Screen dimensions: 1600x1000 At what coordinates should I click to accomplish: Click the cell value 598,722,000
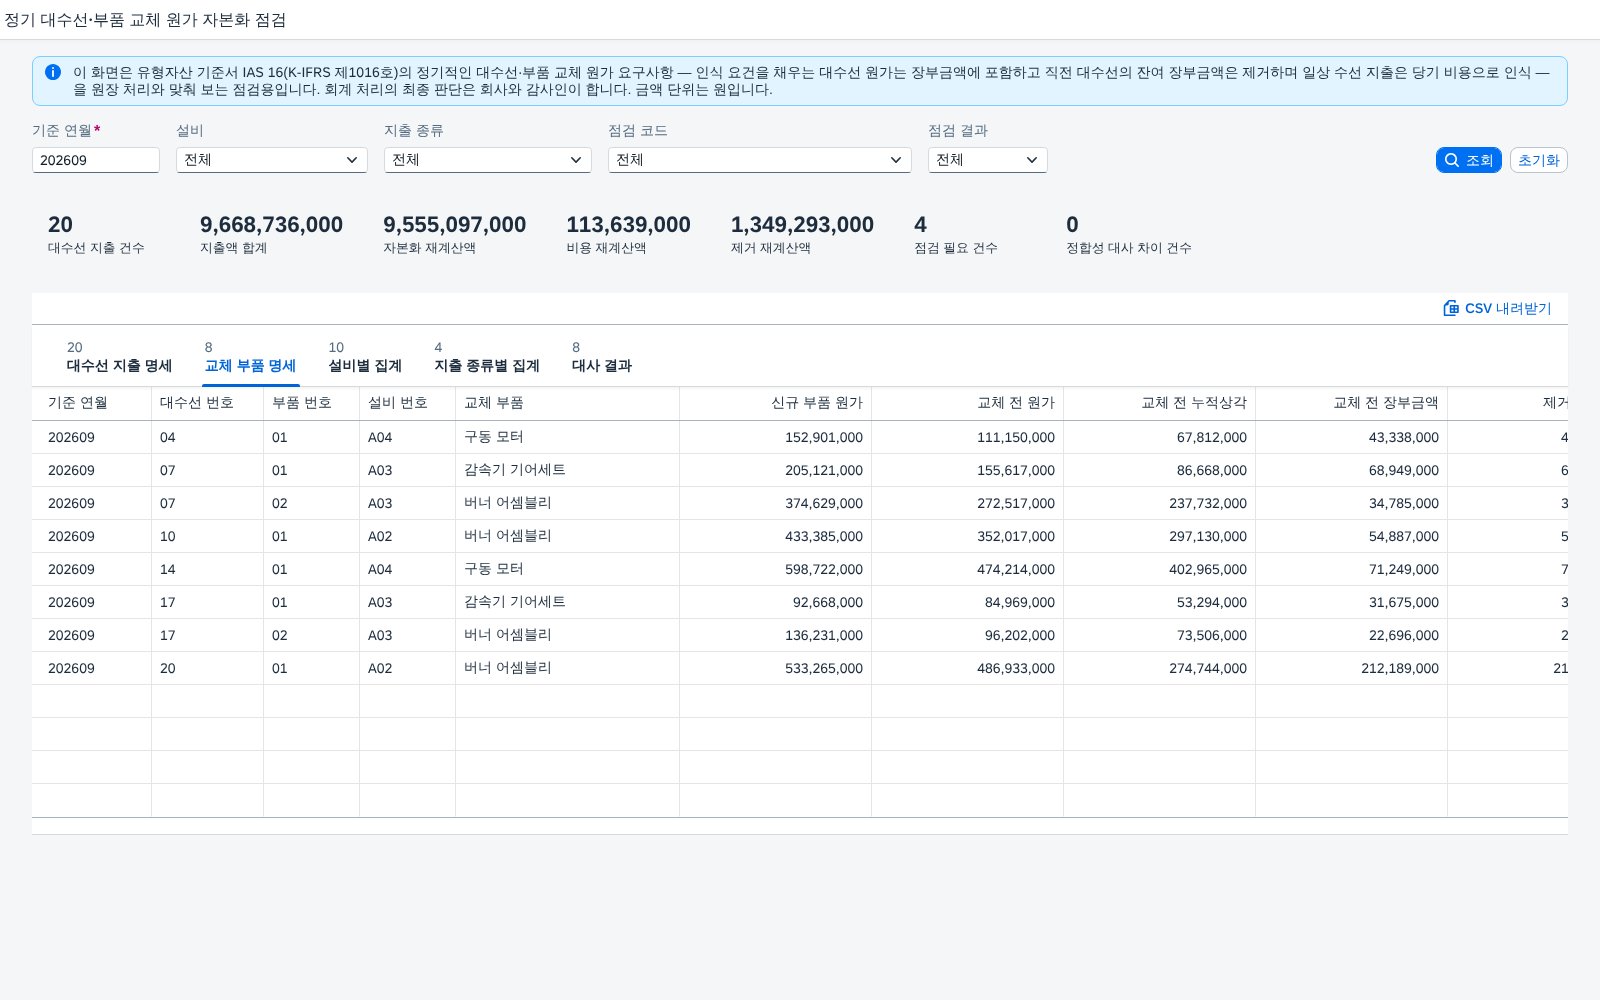click(824, 569)
